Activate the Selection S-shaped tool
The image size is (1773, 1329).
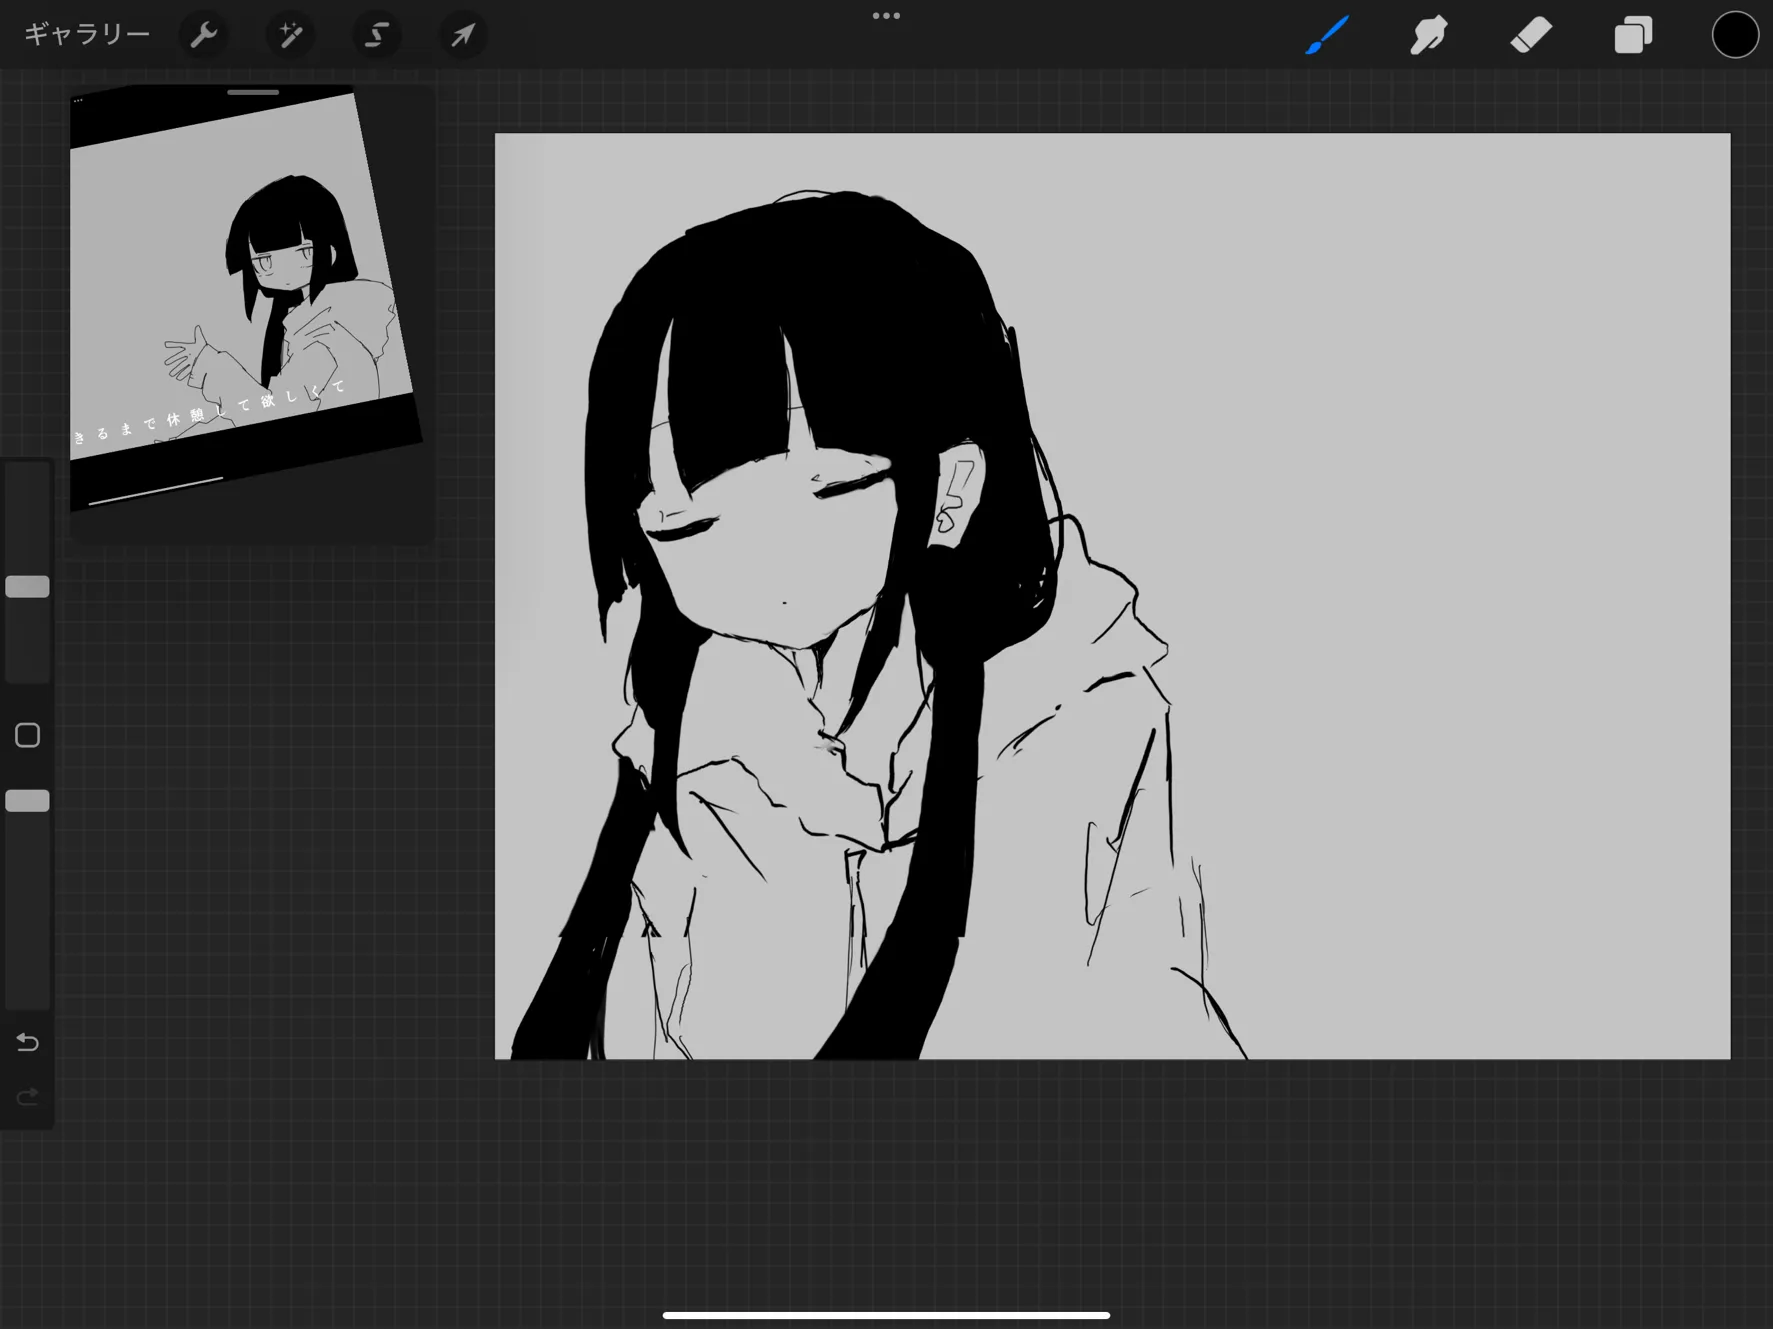377,35
